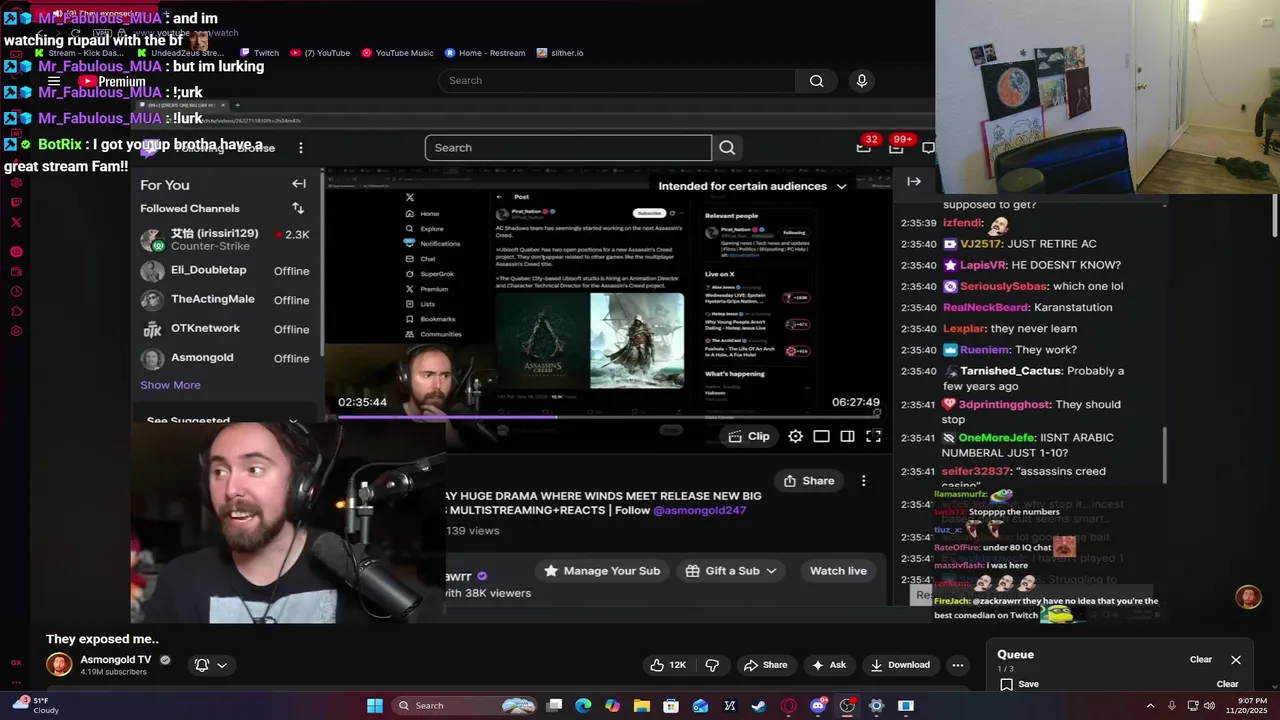
Task: Open Twitch whispers speech bubble icon
Action: tap(928, 148)
